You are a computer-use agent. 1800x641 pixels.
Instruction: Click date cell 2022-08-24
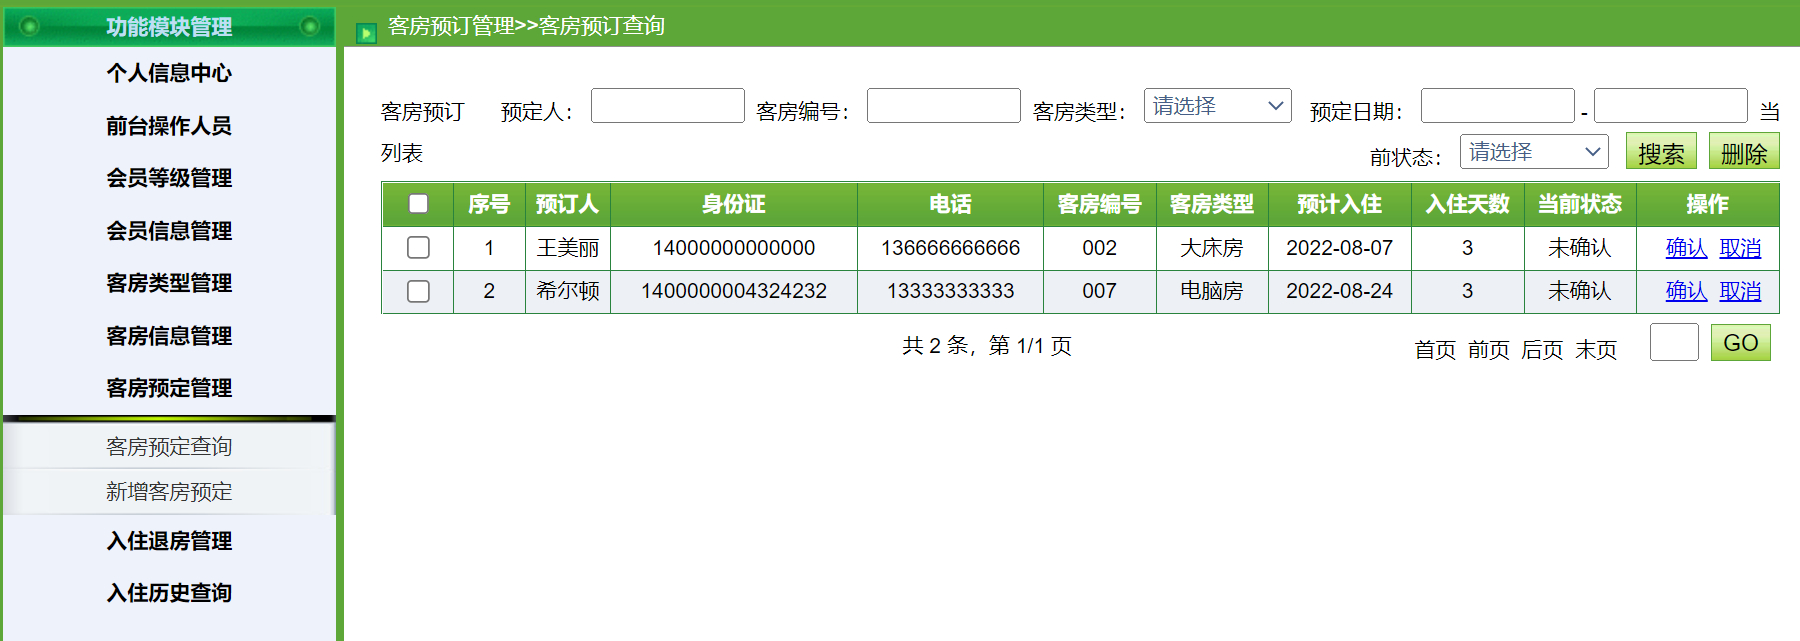[x=1339, y=291]
